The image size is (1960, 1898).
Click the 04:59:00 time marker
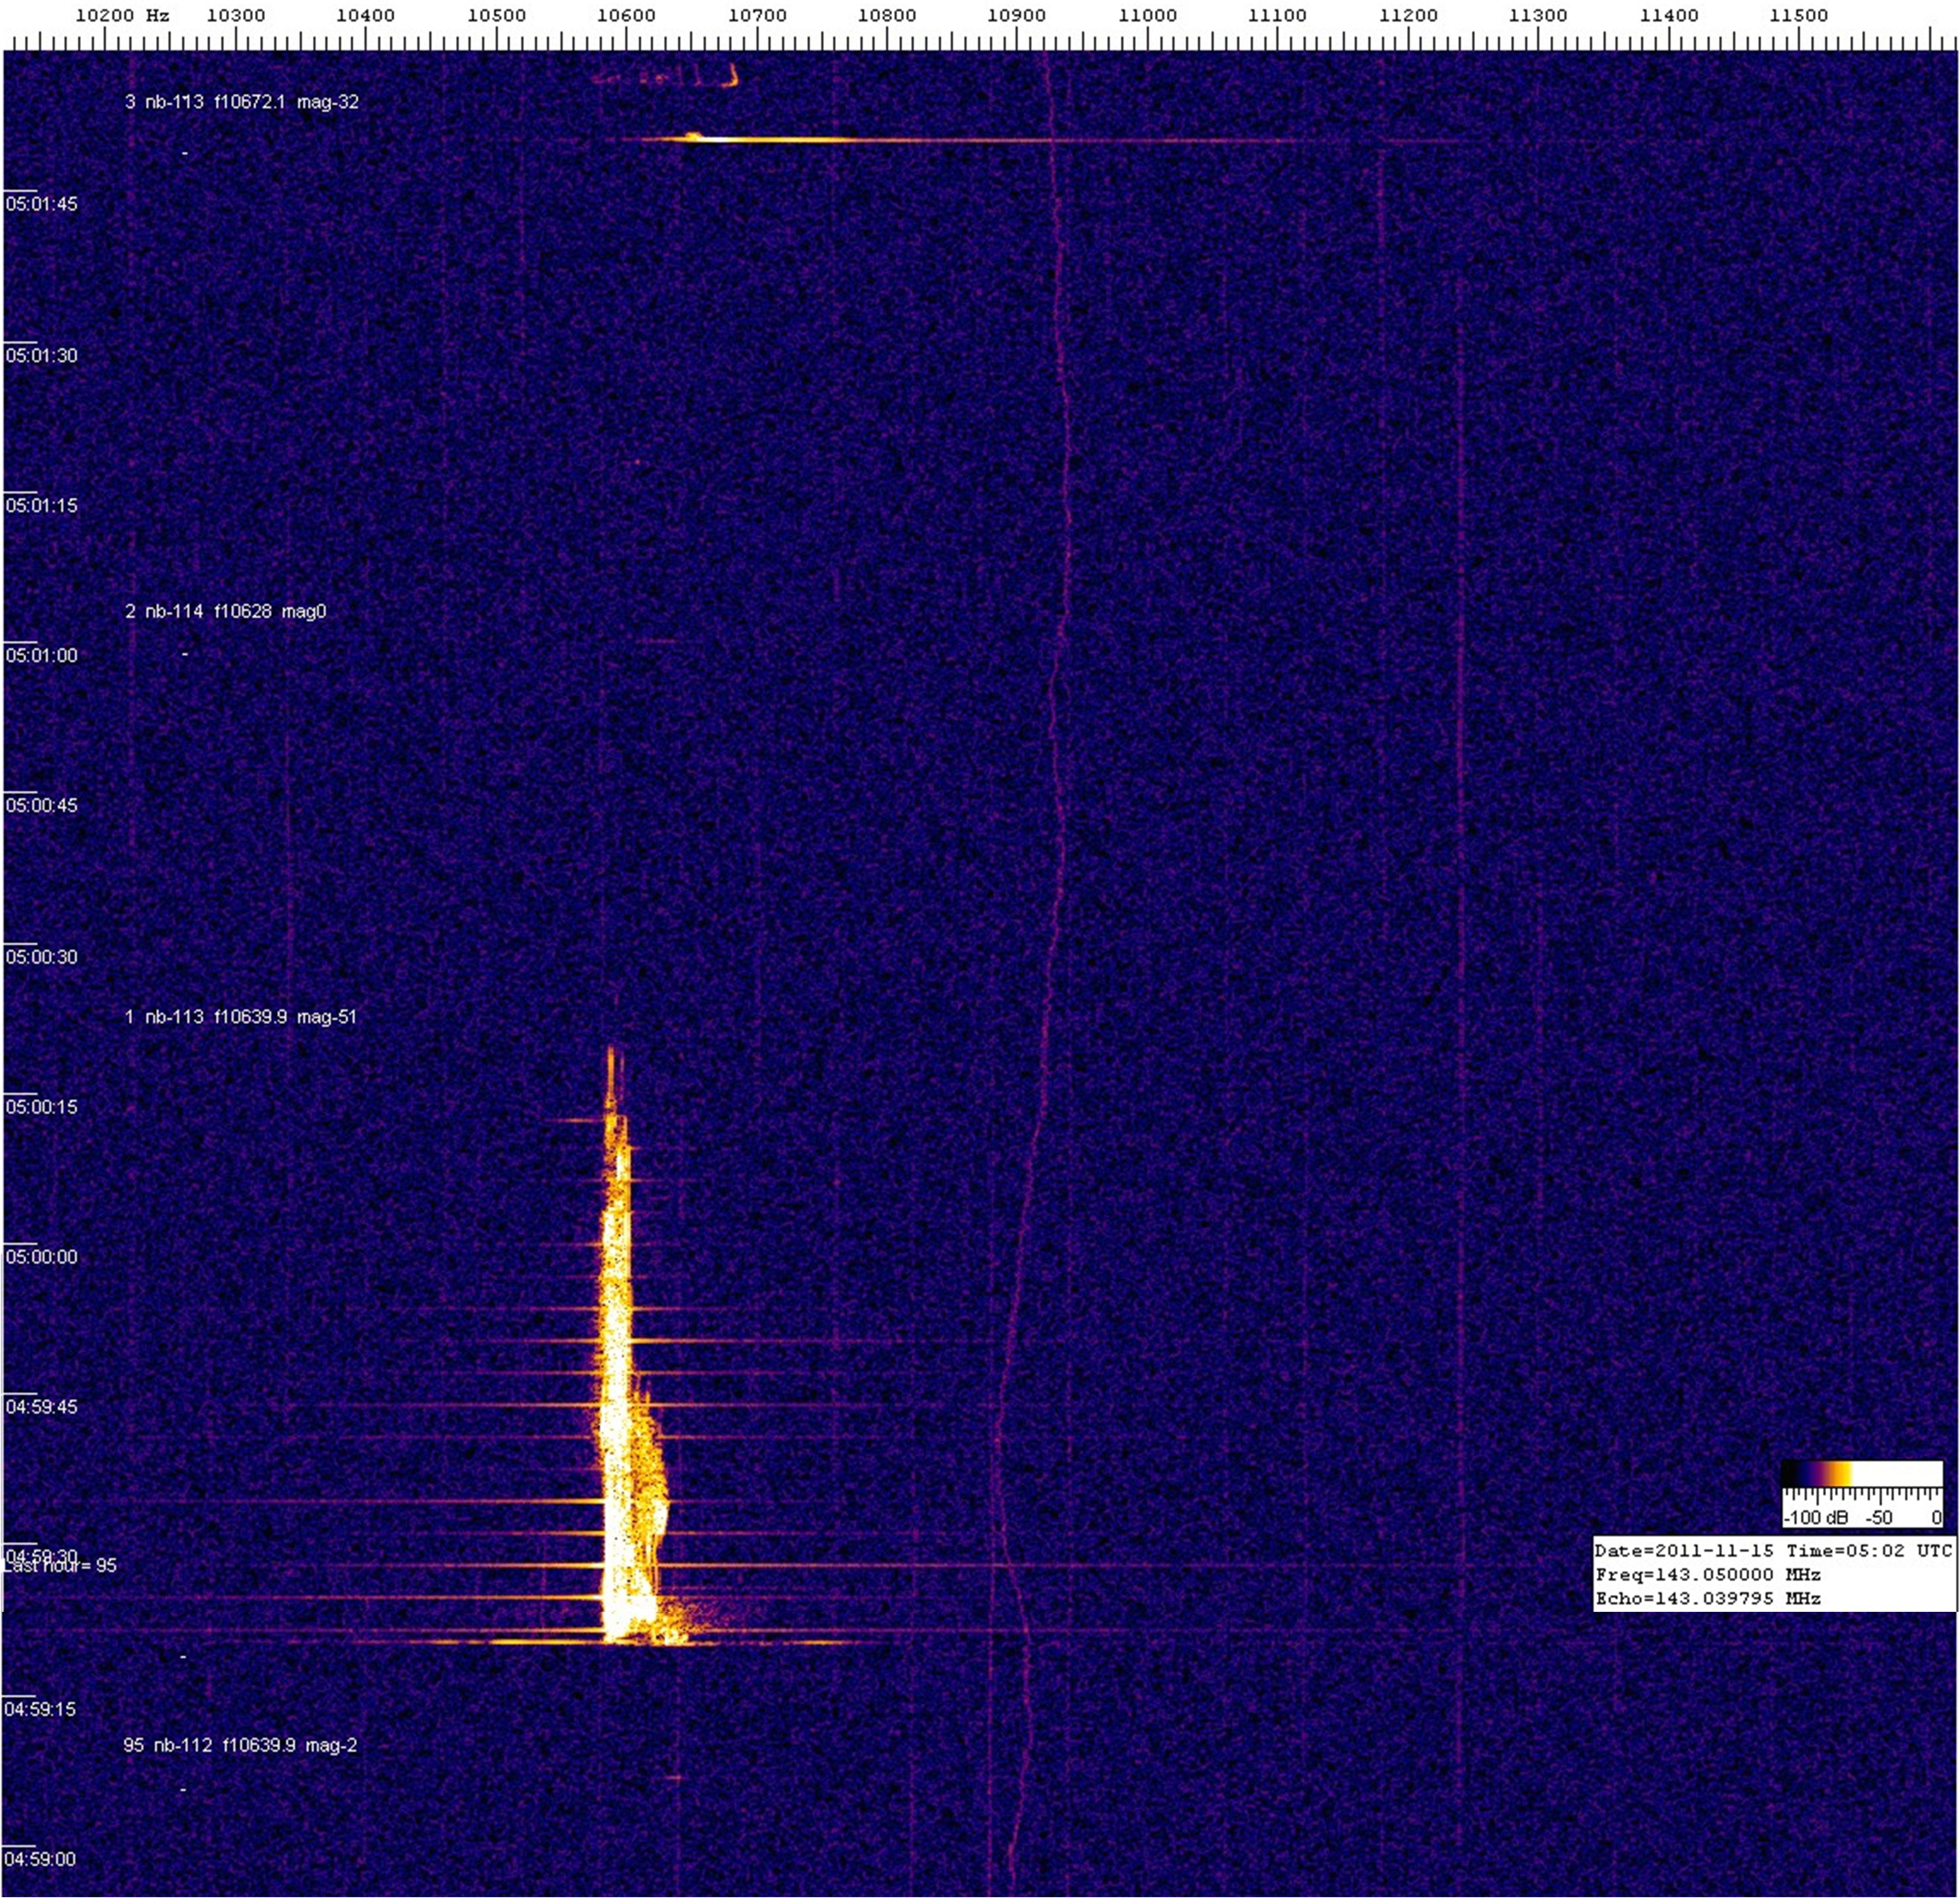[x=41, y=1859]
